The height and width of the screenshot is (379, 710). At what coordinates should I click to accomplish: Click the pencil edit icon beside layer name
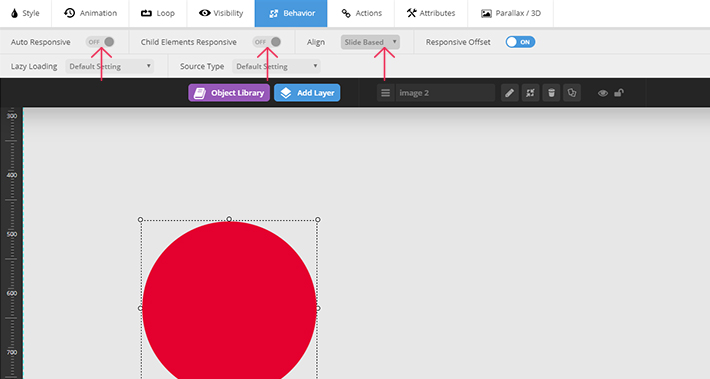tap(509, 93)
